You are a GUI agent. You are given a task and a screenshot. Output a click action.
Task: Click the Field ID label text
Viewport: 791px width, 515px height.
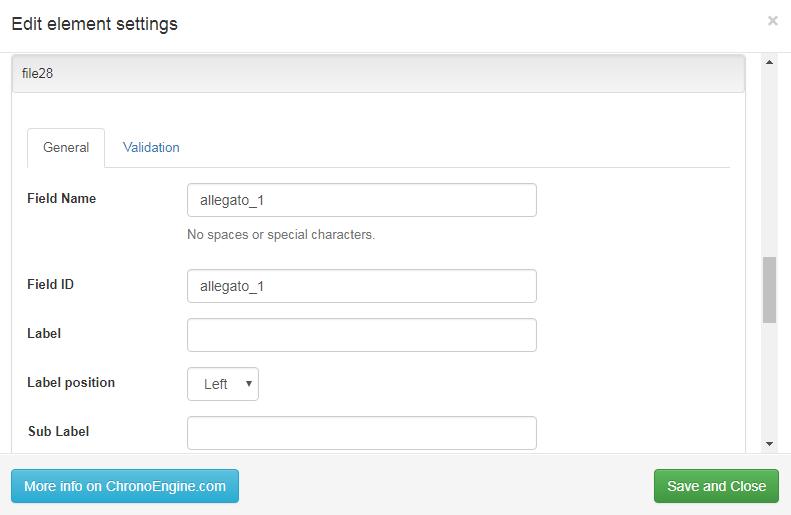(50, 284)
